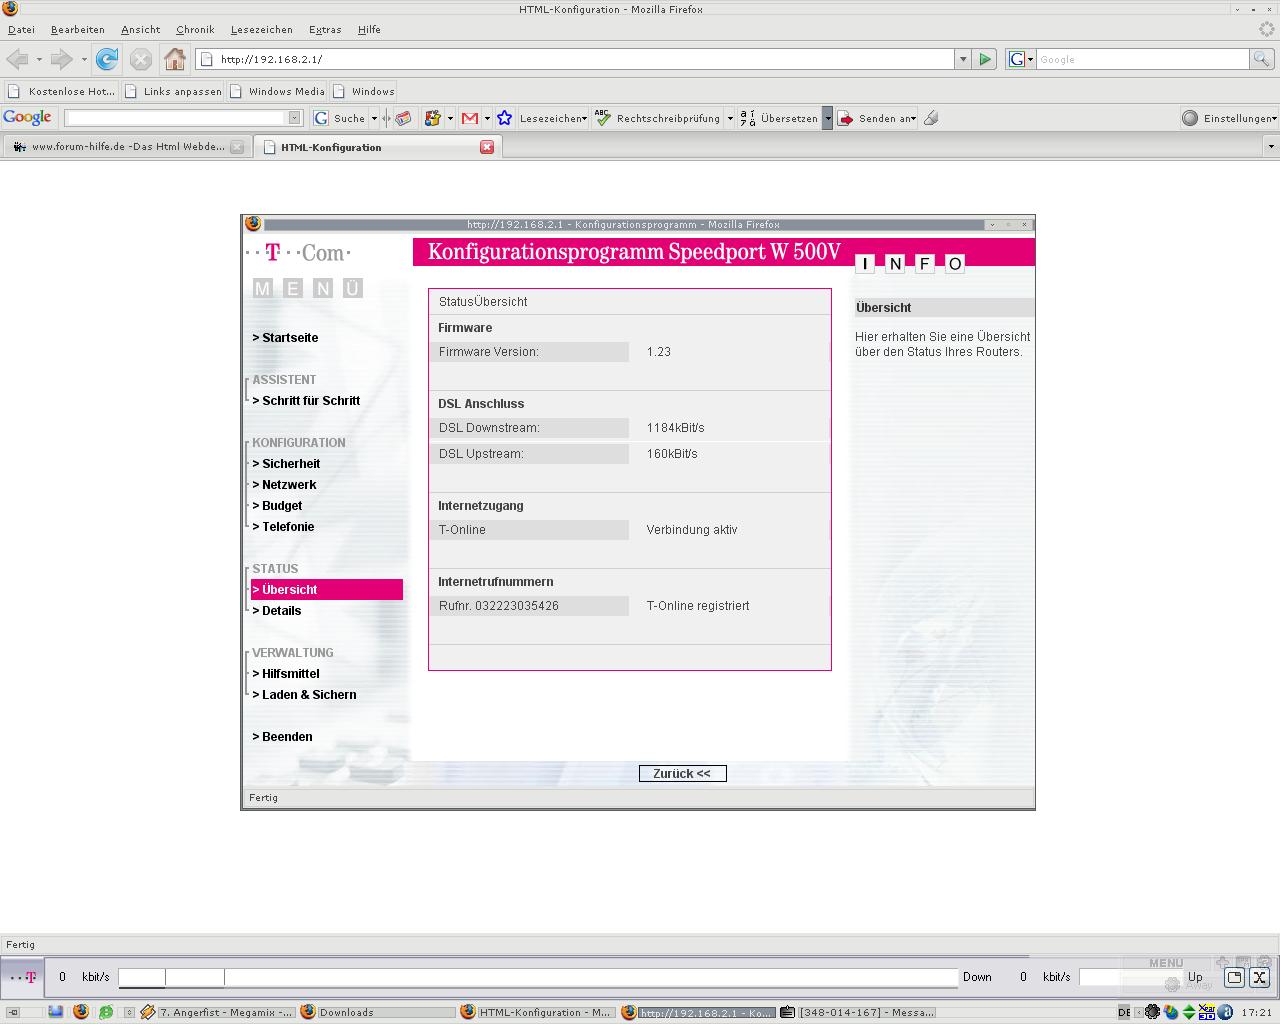Click the Telefonie configuration link
Image resolution: width=1280 pixels, height=1024 pixels.
pos(288,527)
